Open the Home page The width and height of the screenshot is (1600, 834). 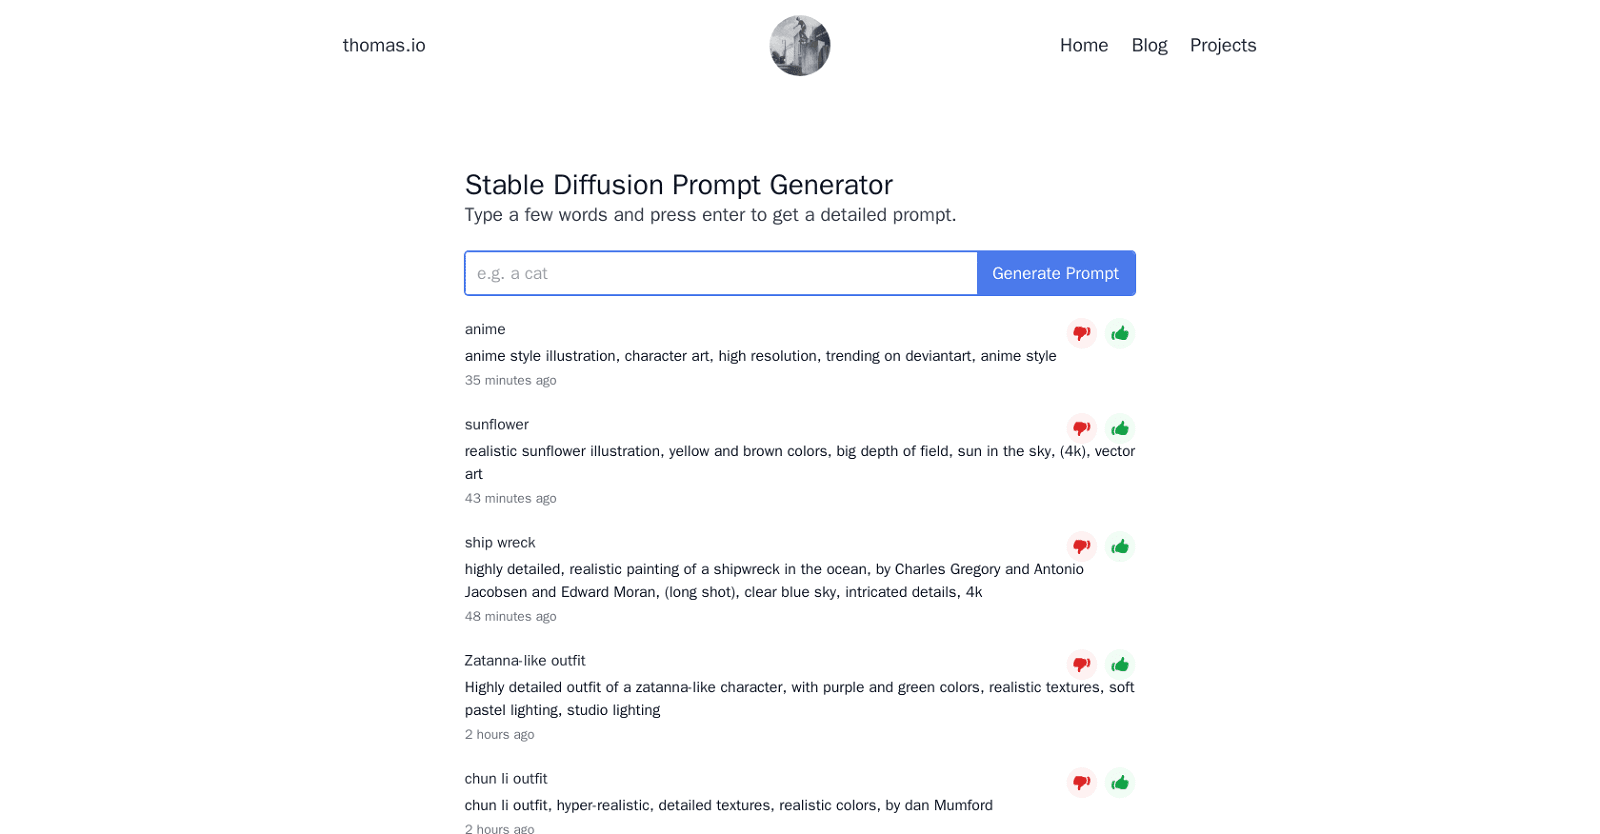click(1083, 45)
